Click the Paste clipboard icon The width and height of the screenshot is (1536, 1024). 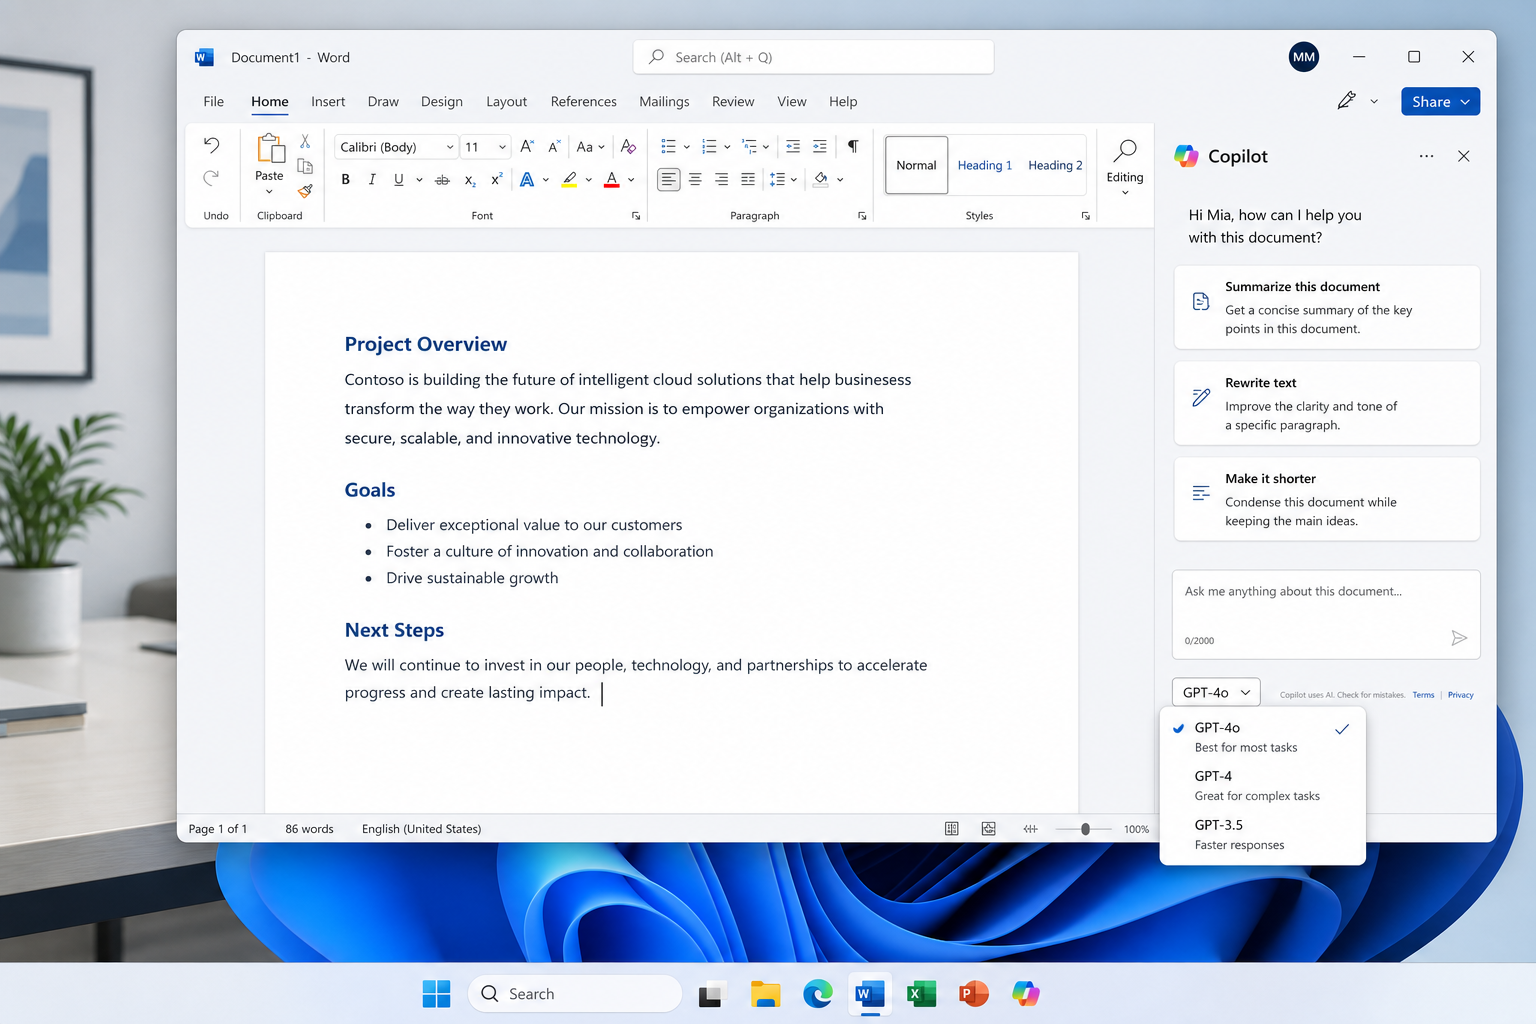pyautogui.click(x=270, y=149)
